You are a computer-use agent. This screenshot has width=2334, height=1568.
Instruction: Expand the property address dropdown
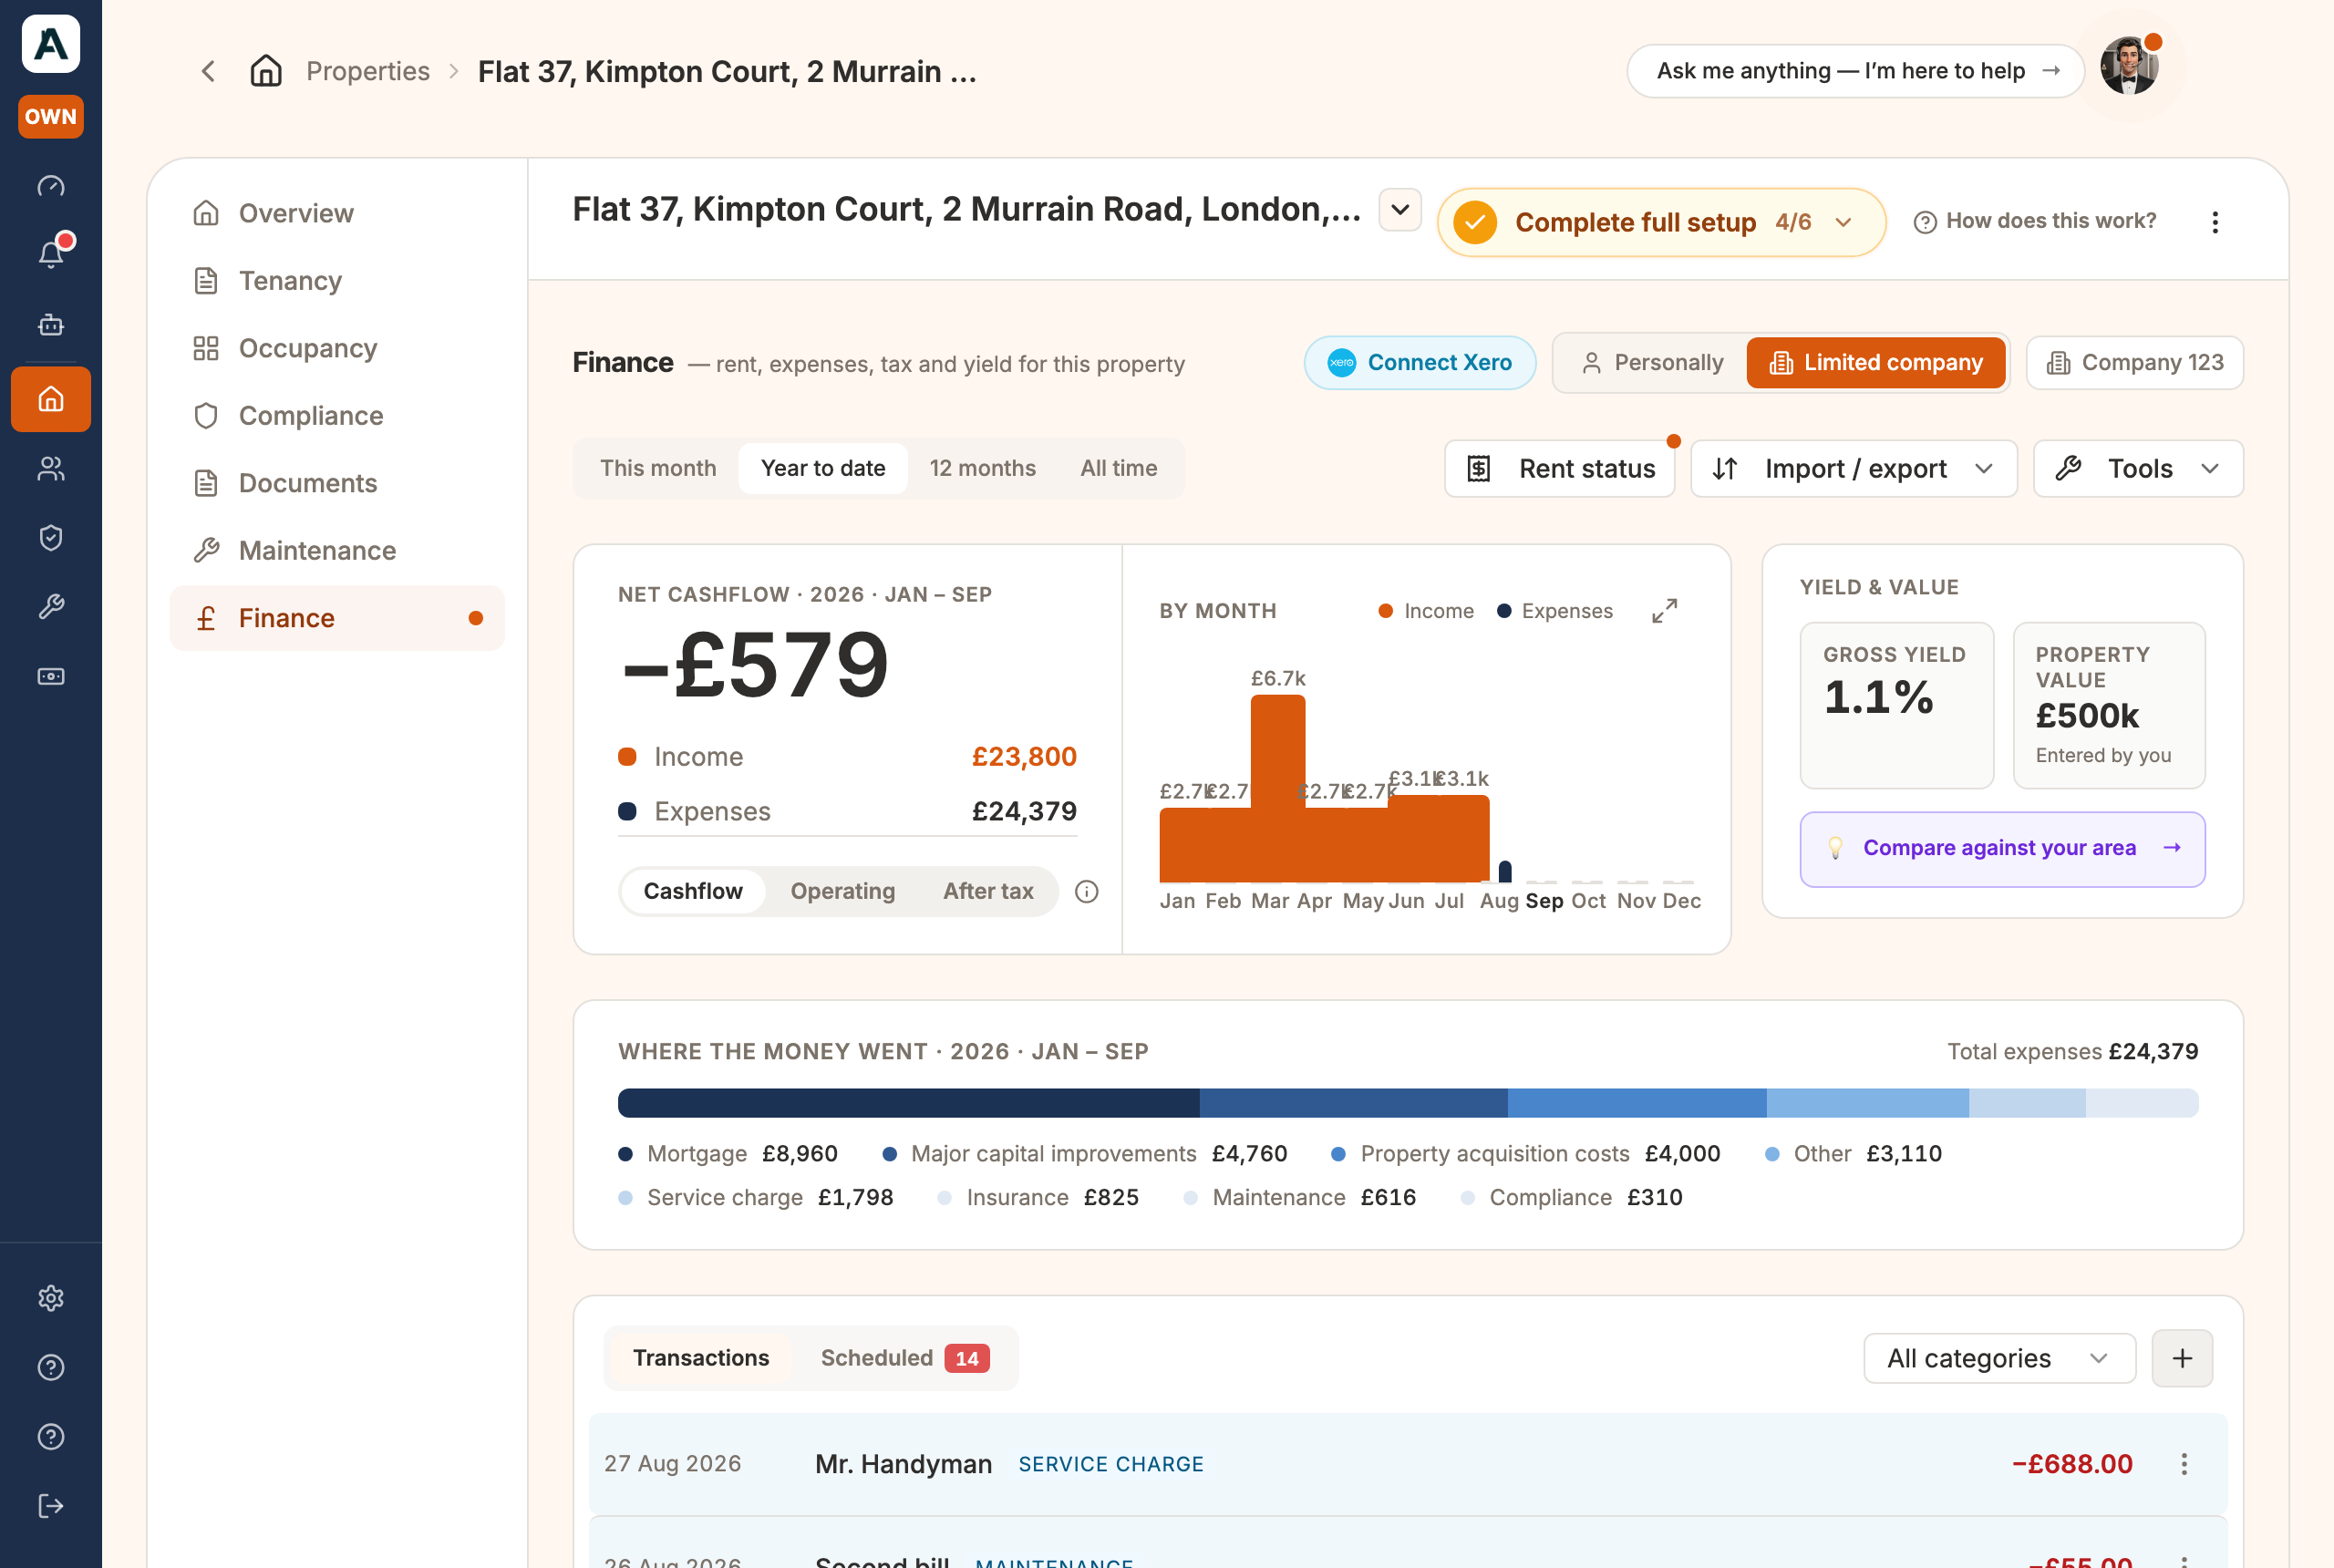pos(1400,210)
